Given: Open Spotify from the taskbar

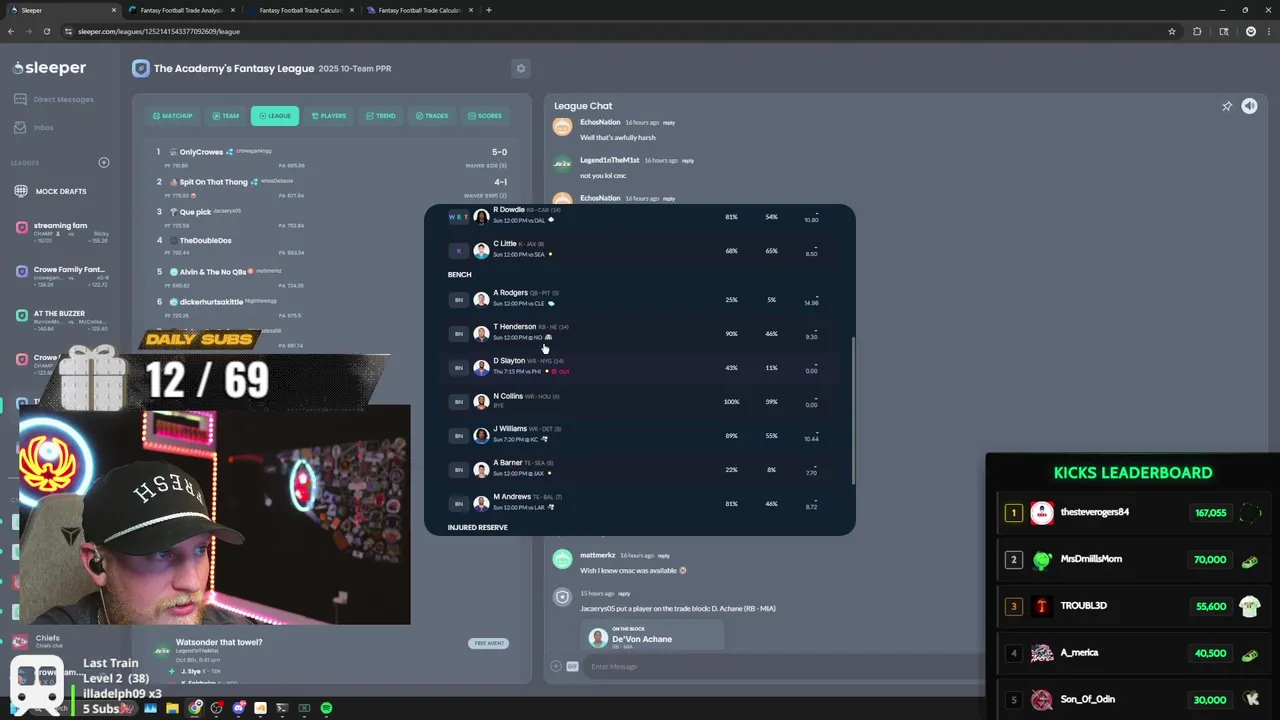Looking at the screenshot, I should tap(326, 708).
